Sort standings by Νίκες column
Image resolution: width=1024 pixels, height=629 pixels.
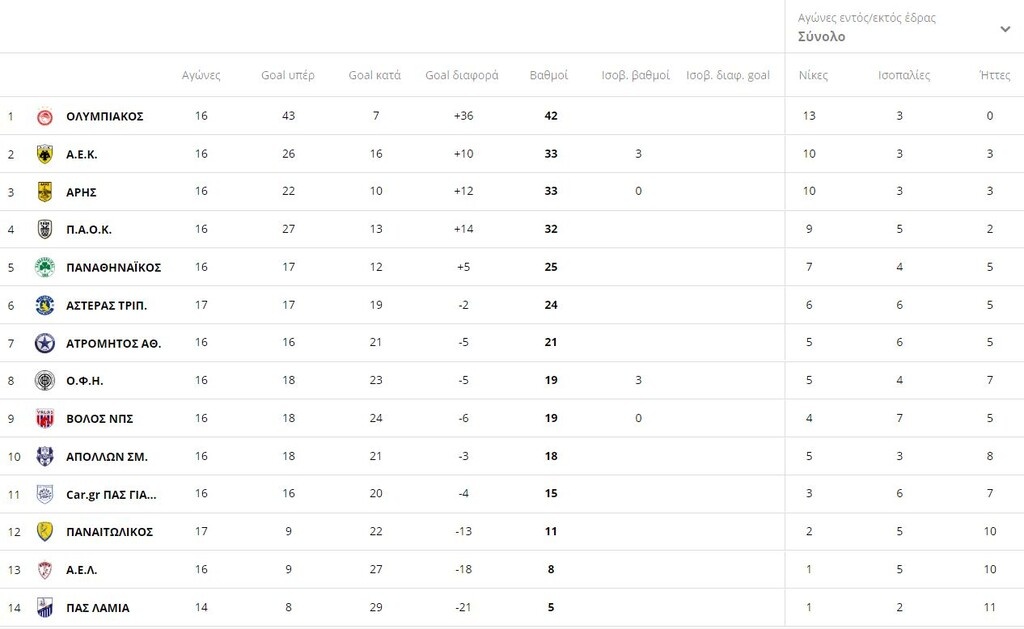(813, 75)
